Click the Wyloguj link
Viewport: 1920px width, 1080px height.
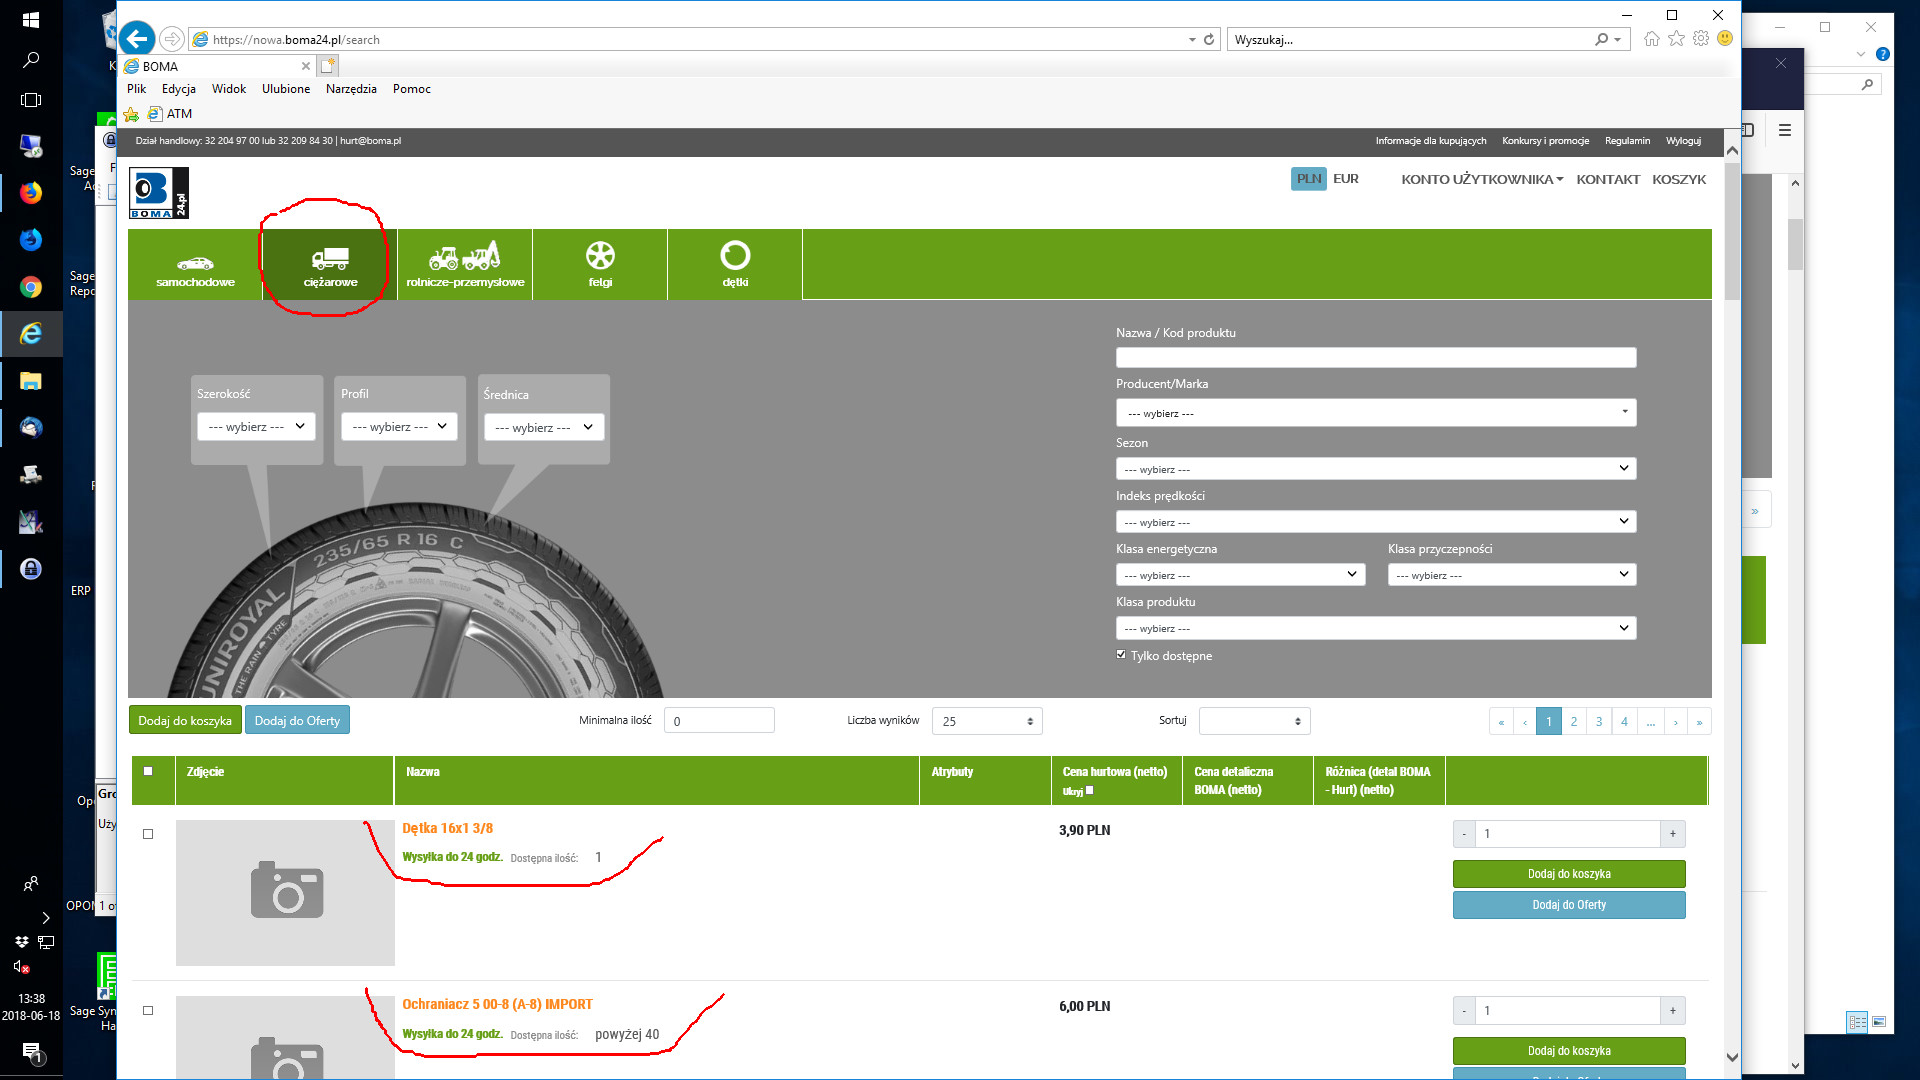(x=1683, y=141)
